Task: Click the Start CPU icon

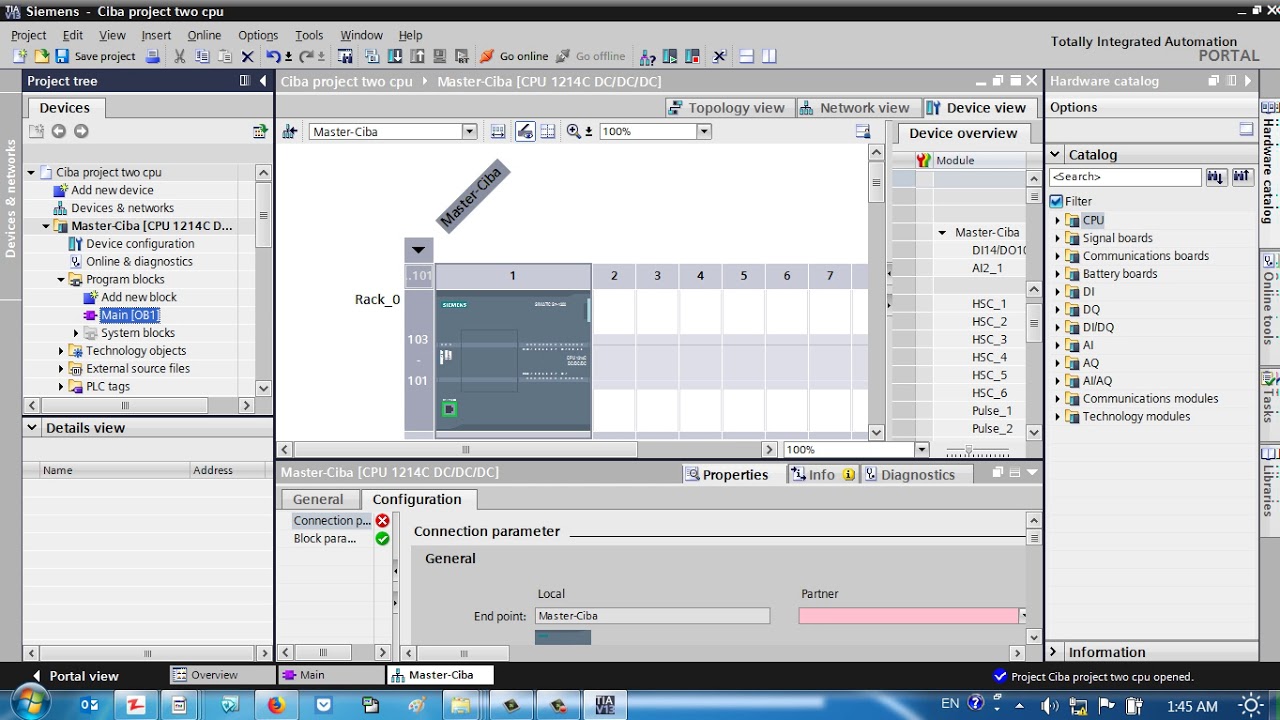Action: (670, 57)
